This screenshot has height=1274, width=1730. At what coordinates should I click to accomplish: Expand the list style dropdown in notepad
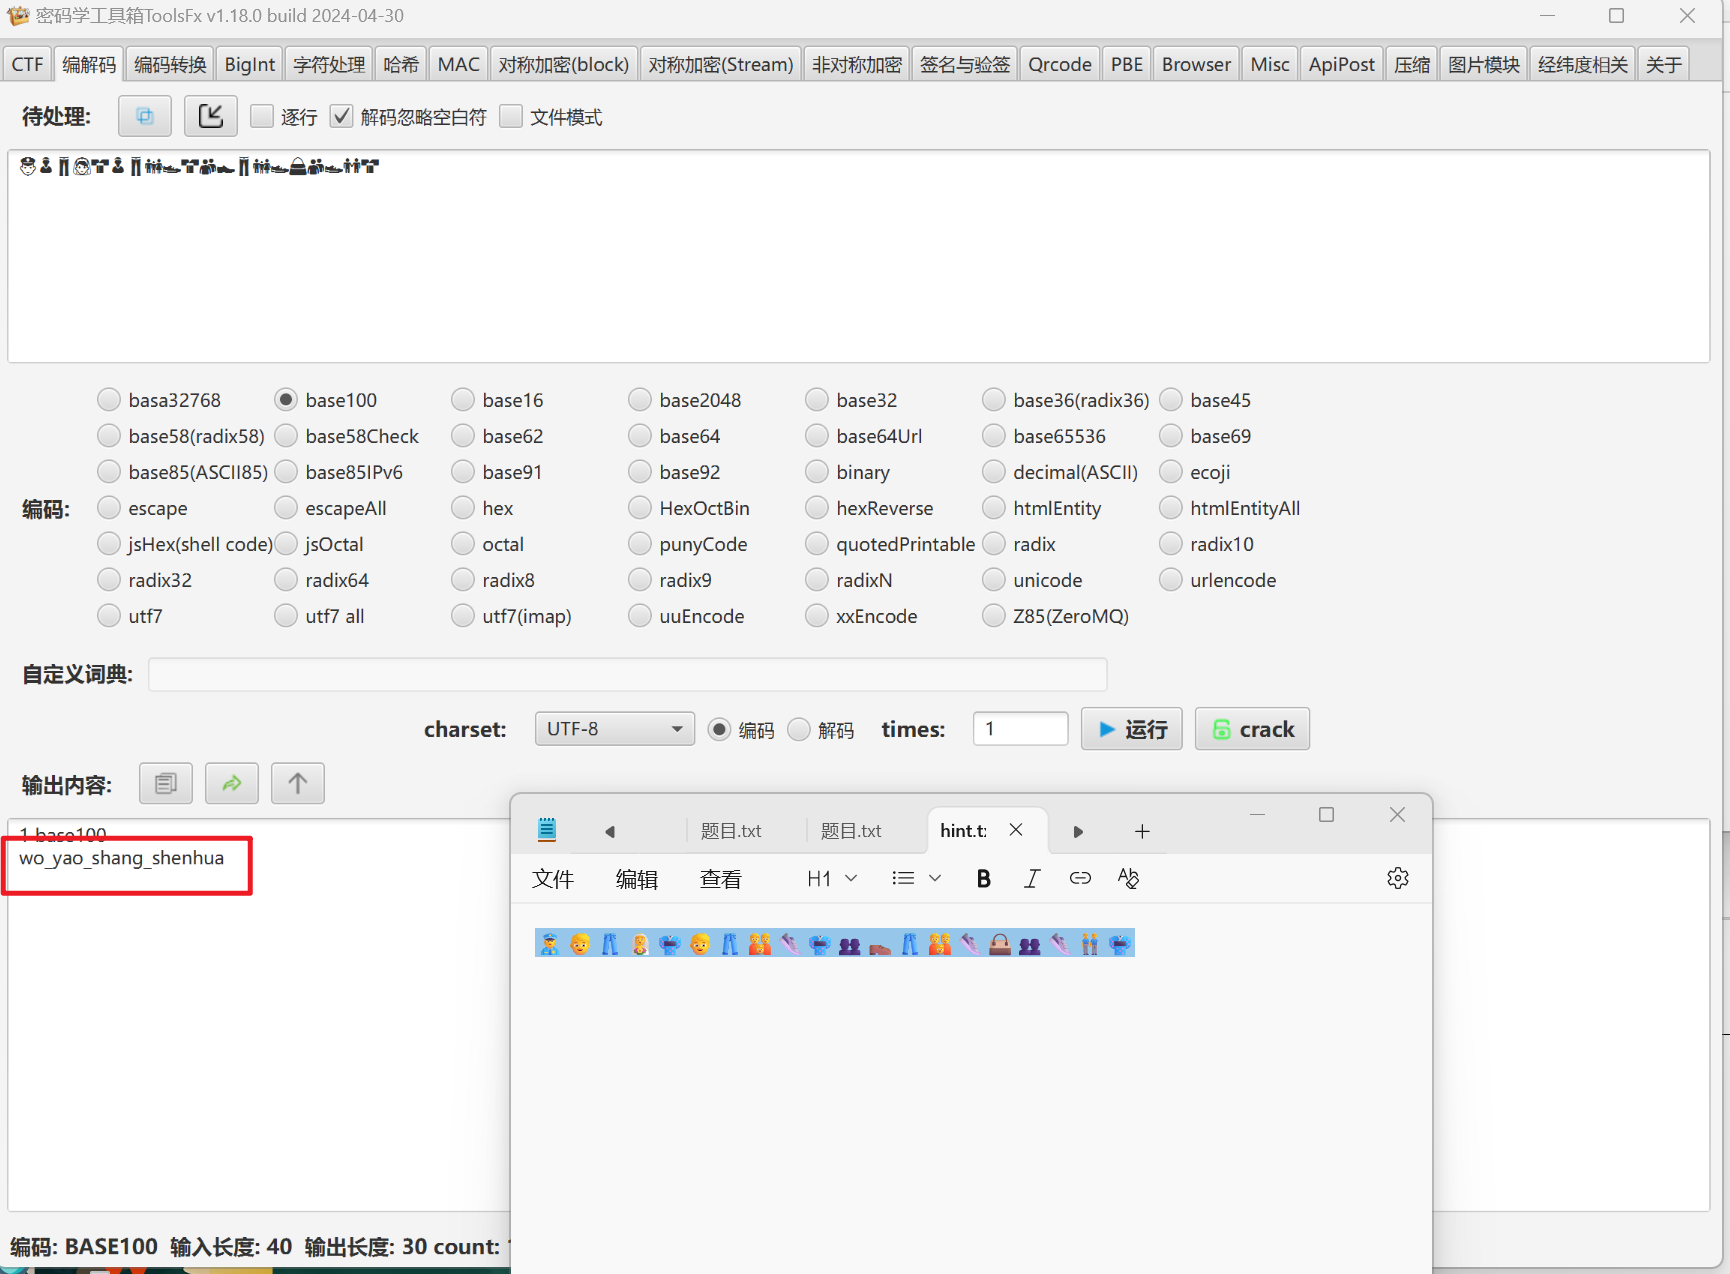click(916, 878)
